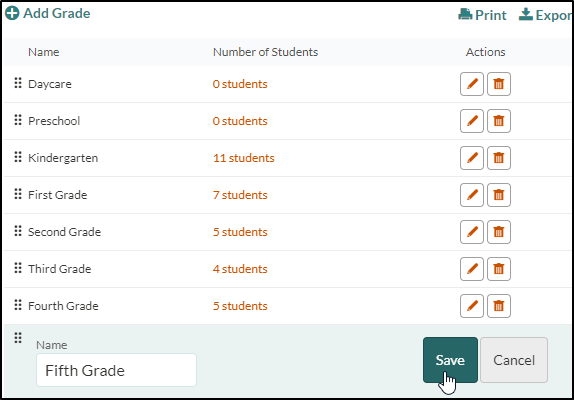This screenshot has height=400, width=574.
Task: Click the drag handle beside Third Grade
Action: click(x=18, y=268)
